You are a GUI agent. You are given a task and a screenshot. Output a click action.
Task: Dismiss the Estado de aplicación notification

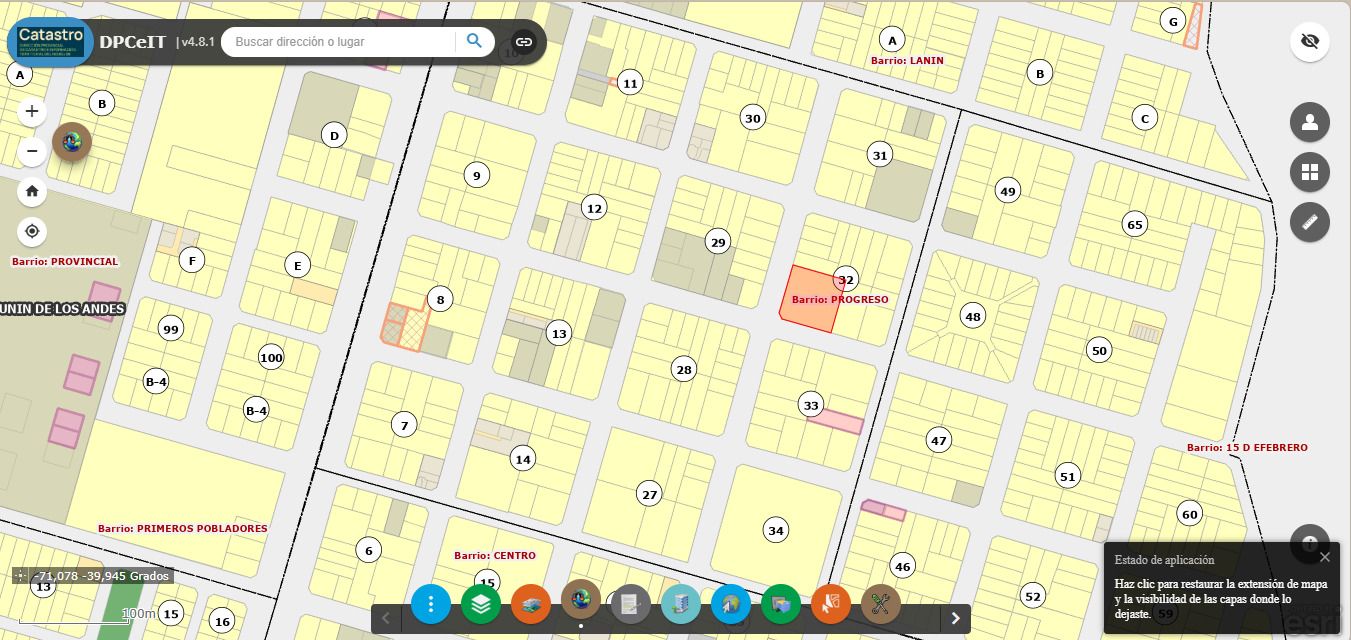[1325, 557]
